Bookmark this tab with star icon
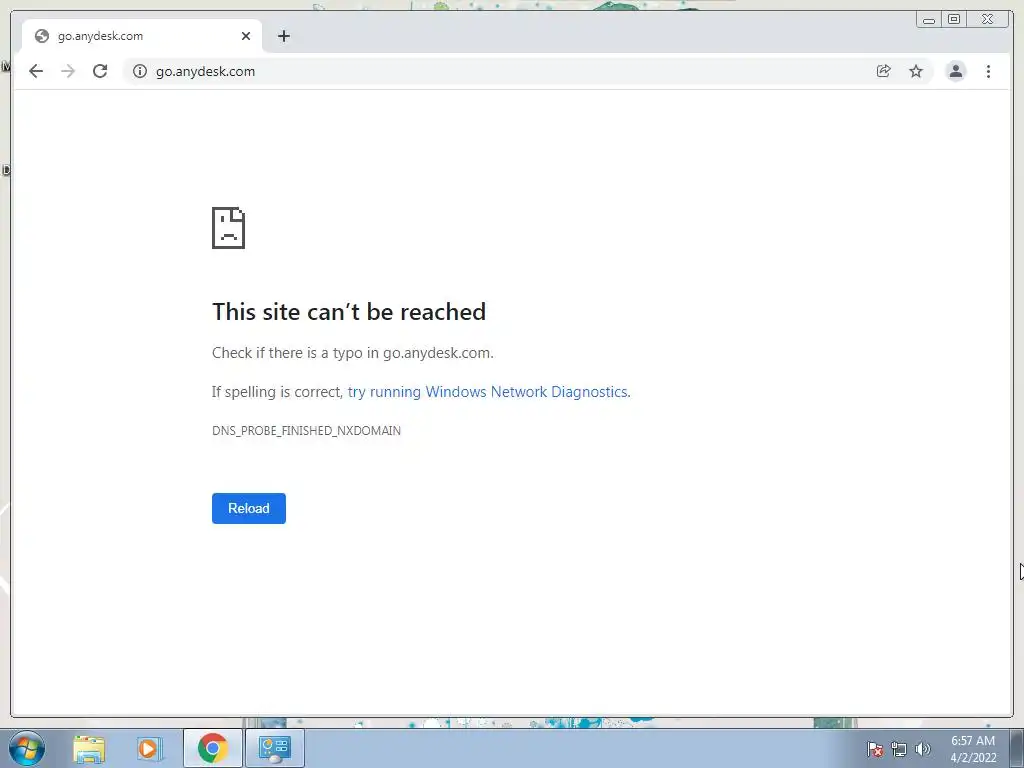The height and width of the screenshot is (768, 1024). coord(916,71)
